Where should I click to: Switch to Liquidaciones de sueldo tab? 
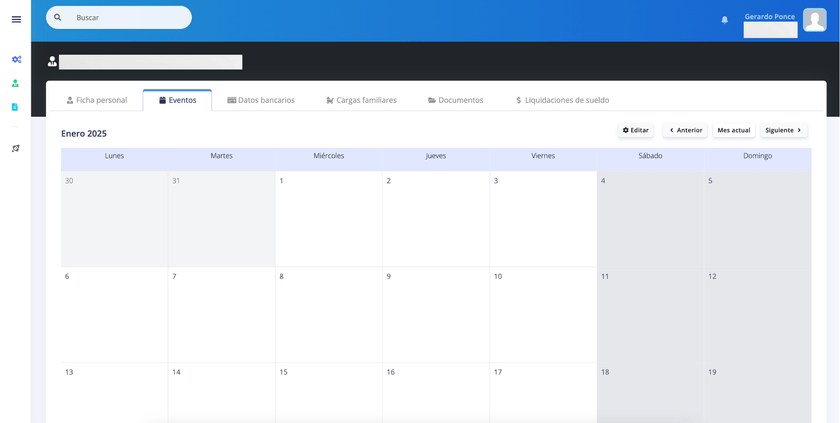point(561,100)
